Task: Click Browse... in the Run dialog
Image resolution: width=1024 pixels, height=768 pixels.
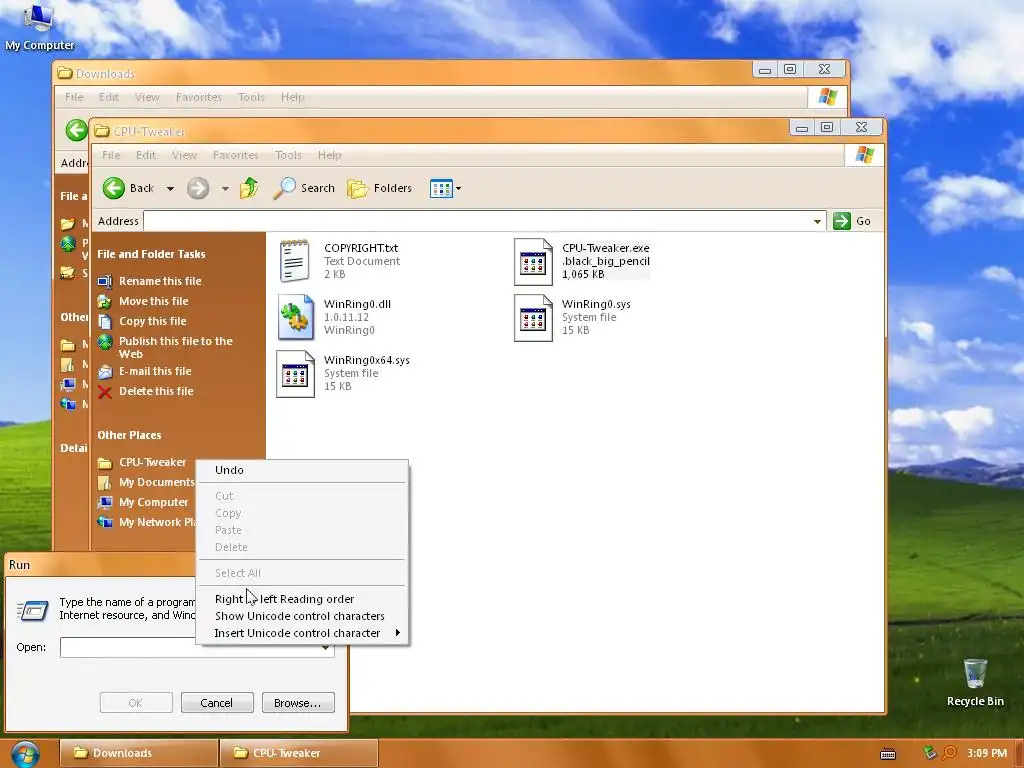Action: tap(298, 703)
